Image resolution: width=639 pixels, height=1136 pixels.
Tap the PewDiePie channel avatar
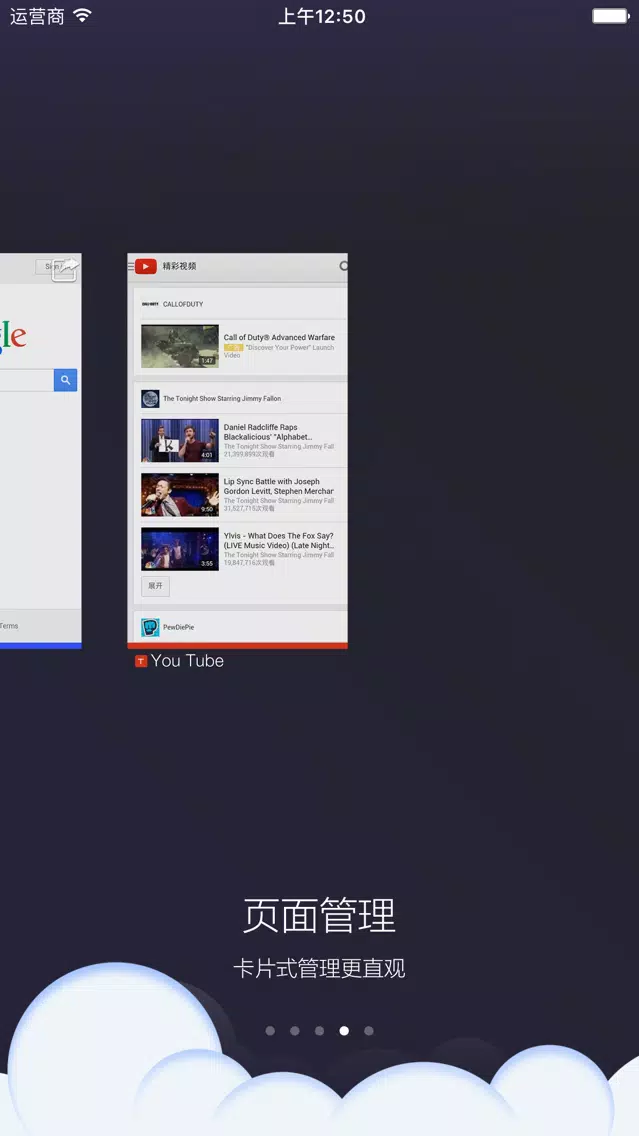[150, 627]
